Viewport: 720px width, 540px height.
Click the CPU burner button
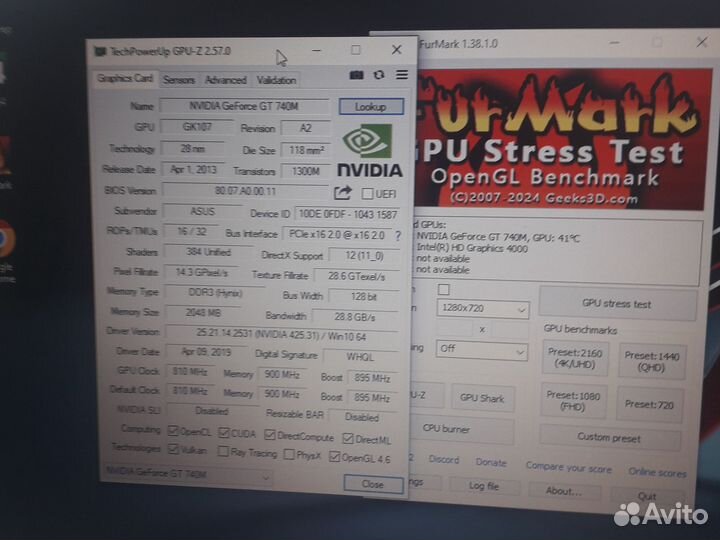click(x=460, y=428)
